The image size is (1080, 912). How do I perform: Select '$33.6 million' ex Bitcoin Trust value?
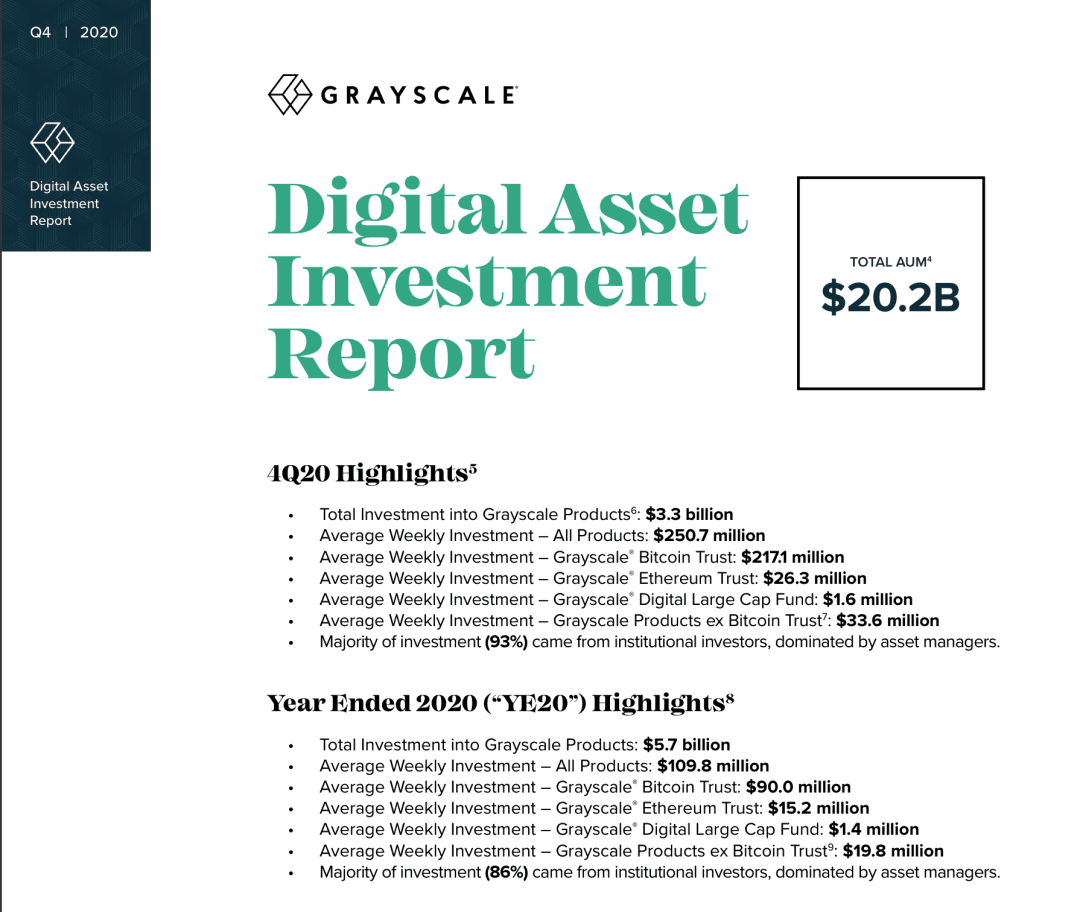[888, 621]
